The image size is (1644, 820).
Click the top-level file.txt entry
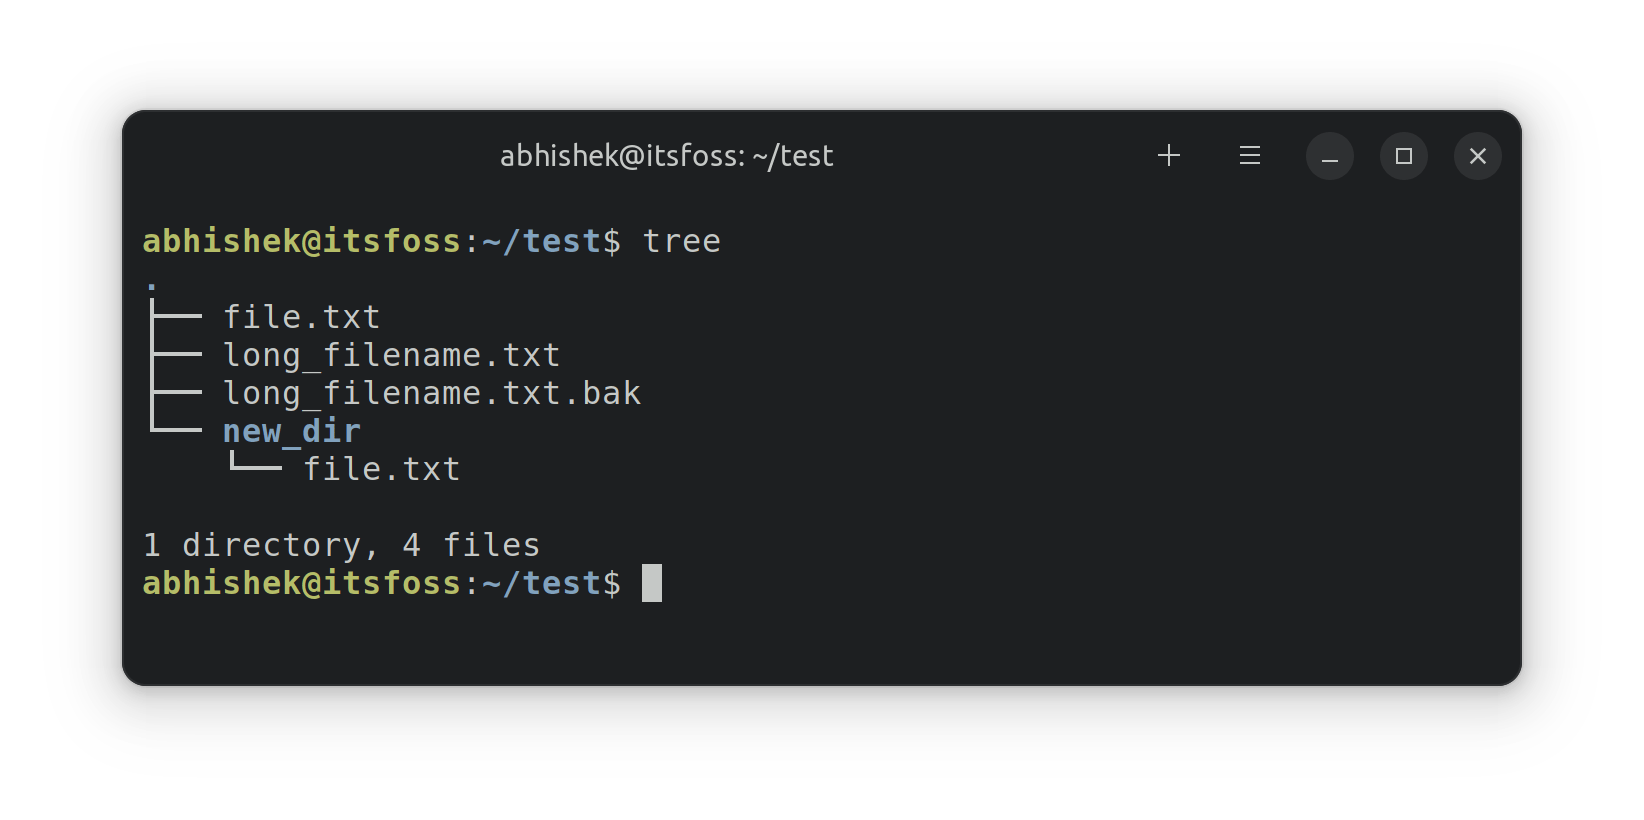pos(300,316)
